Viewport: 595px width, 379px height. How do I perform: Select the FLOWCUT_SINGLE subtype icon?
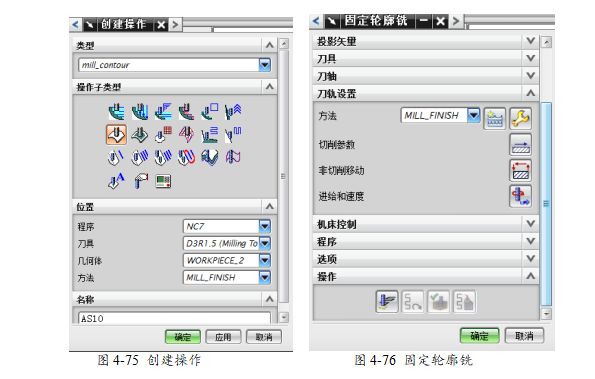(x=116, y=157)
